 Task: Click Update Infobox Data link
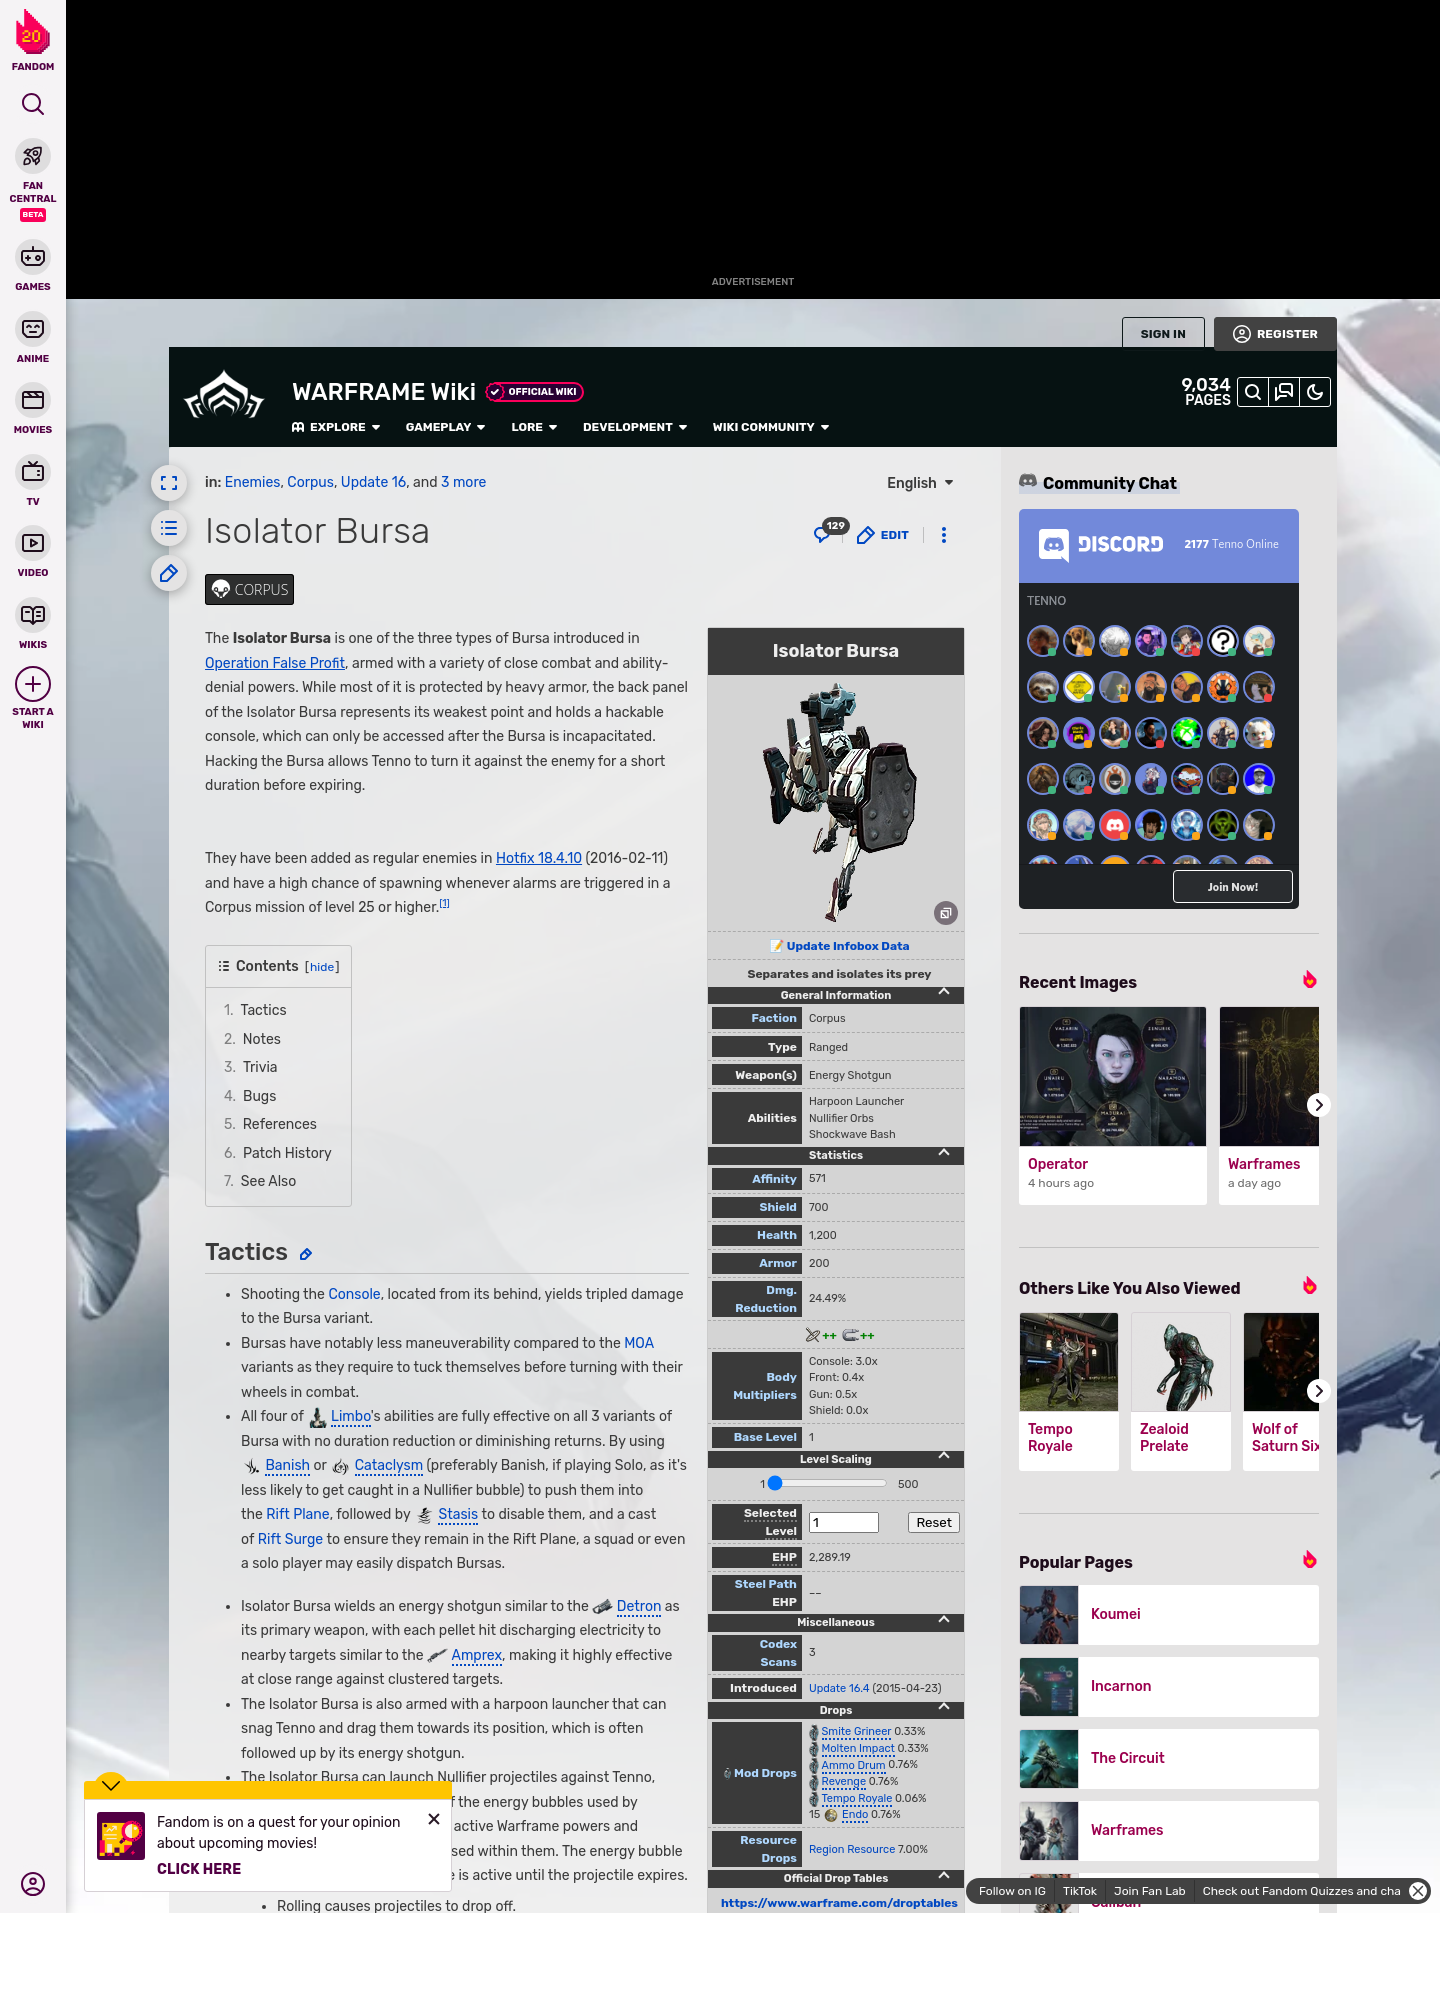(x=848, y=946)
